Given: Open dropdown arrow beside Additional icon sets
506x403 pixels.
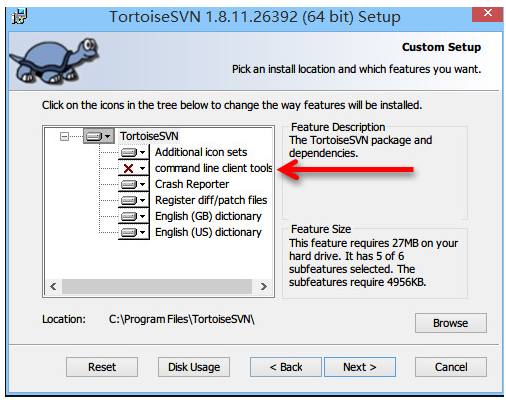Looking at the screenshot, I should click(x=143, y=152).
